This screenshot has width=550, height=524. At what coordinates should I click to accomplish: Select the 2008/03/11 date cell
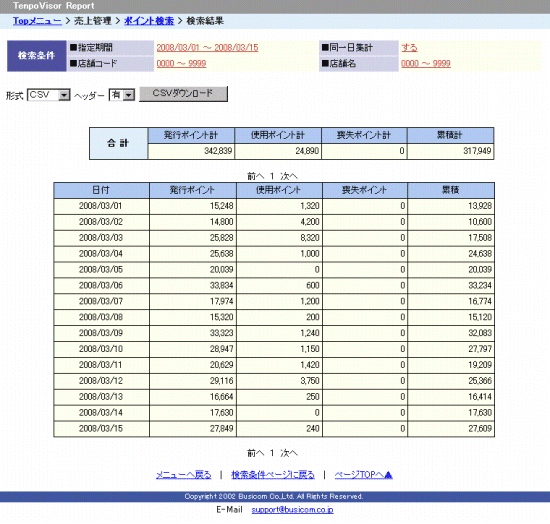(101, 365)
